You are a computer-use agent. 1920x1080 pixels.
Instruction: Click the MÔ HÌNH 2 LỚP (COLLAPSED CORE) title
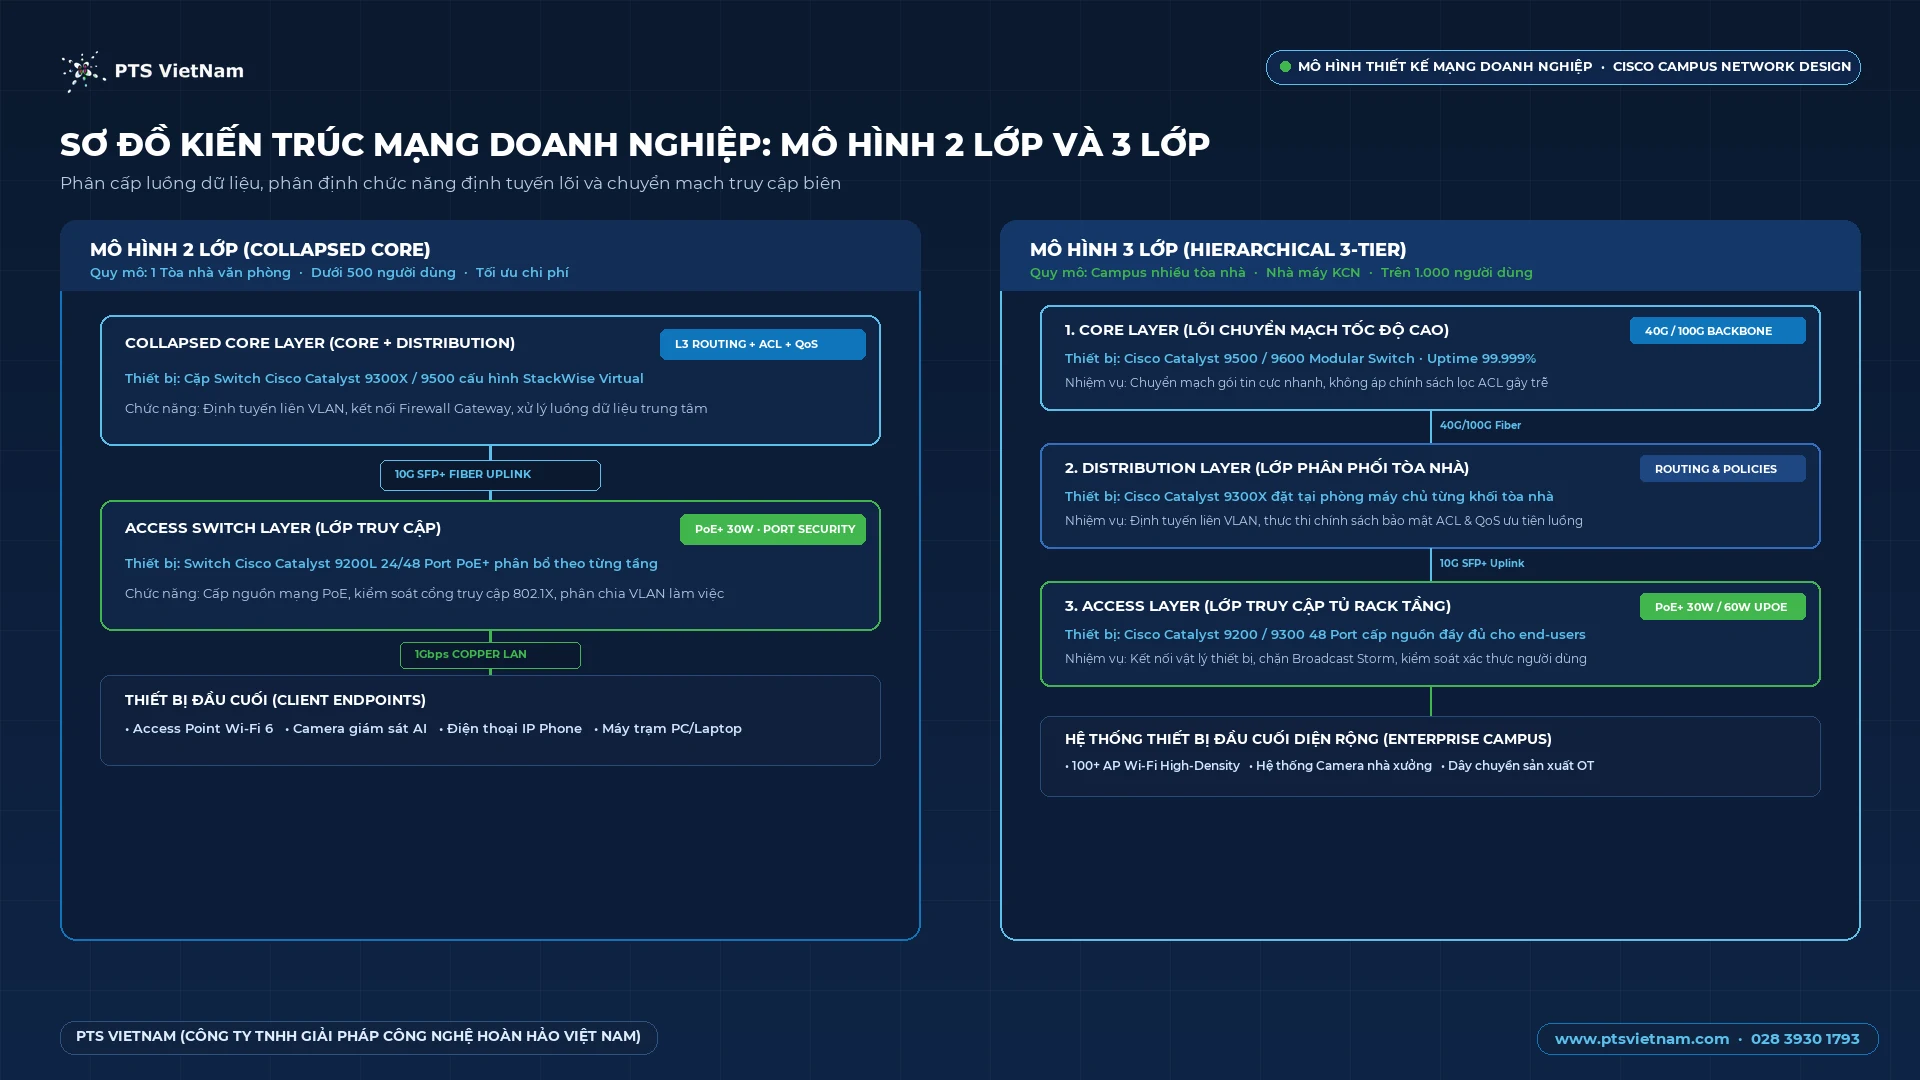coord(260,250)
